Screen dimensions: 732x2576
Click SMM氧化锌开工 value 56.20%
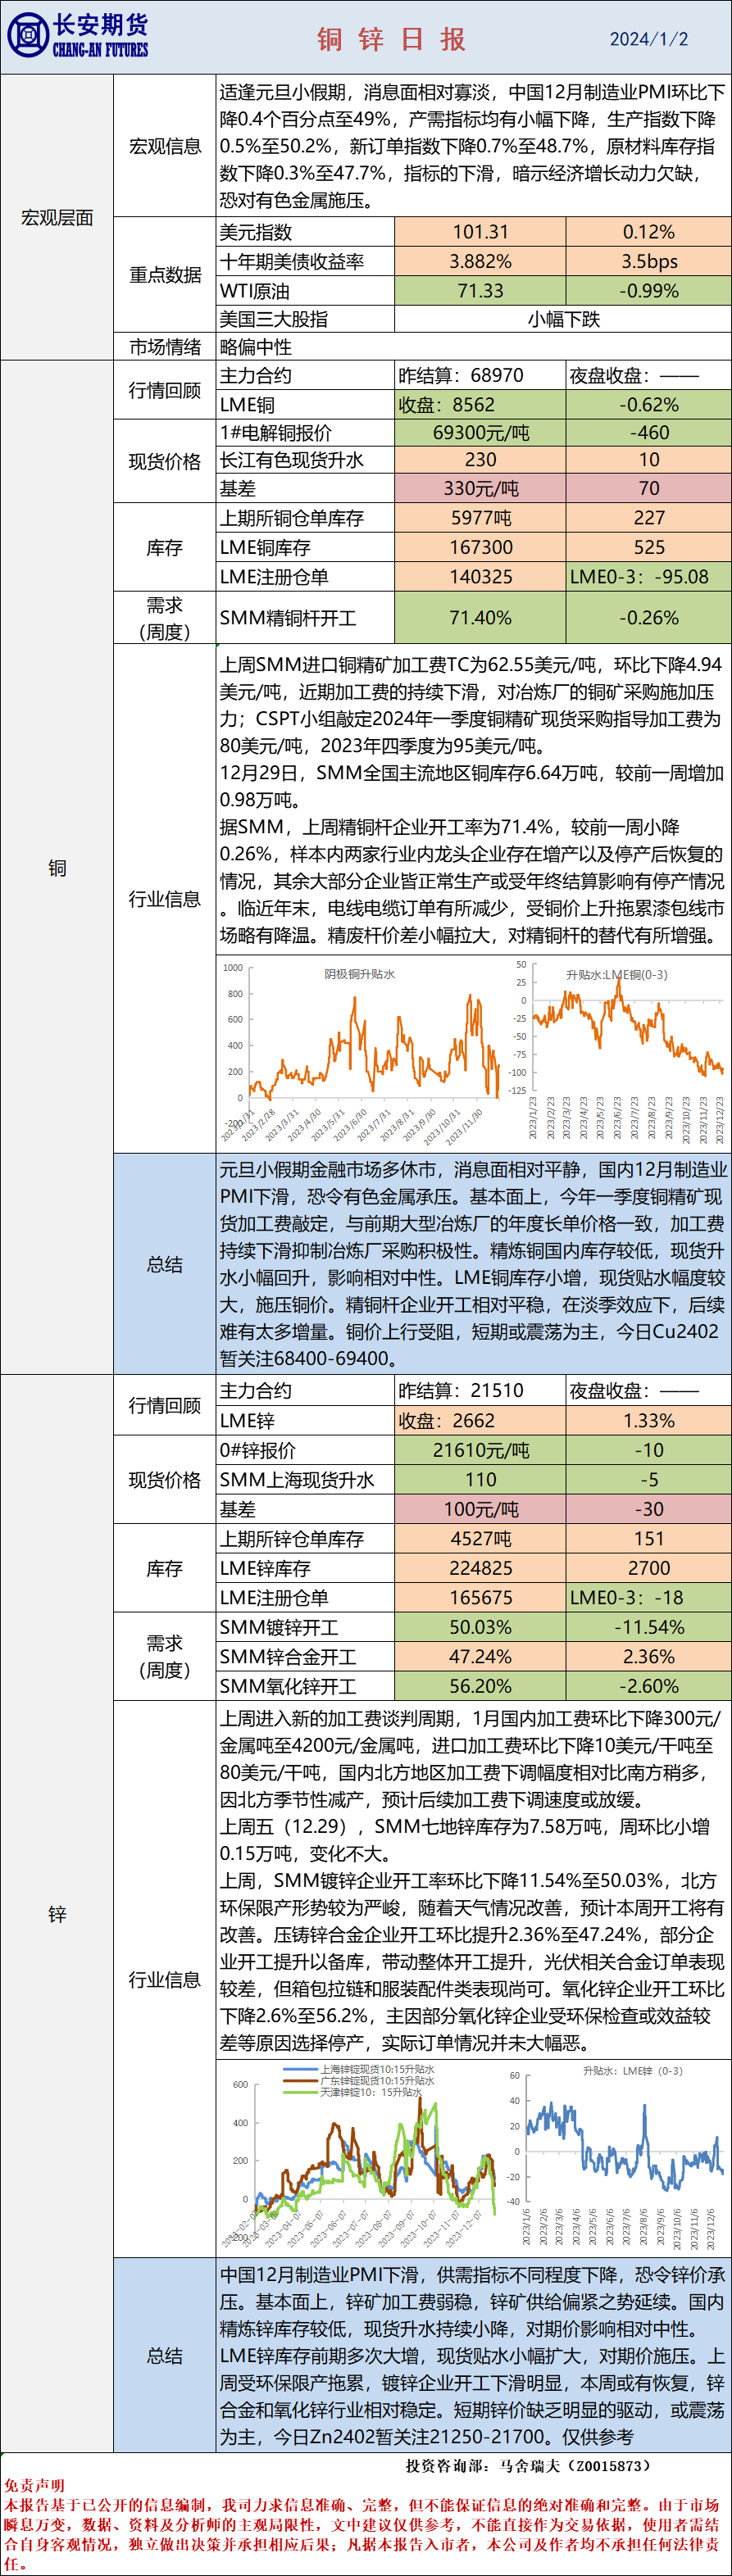point(480,1686)
